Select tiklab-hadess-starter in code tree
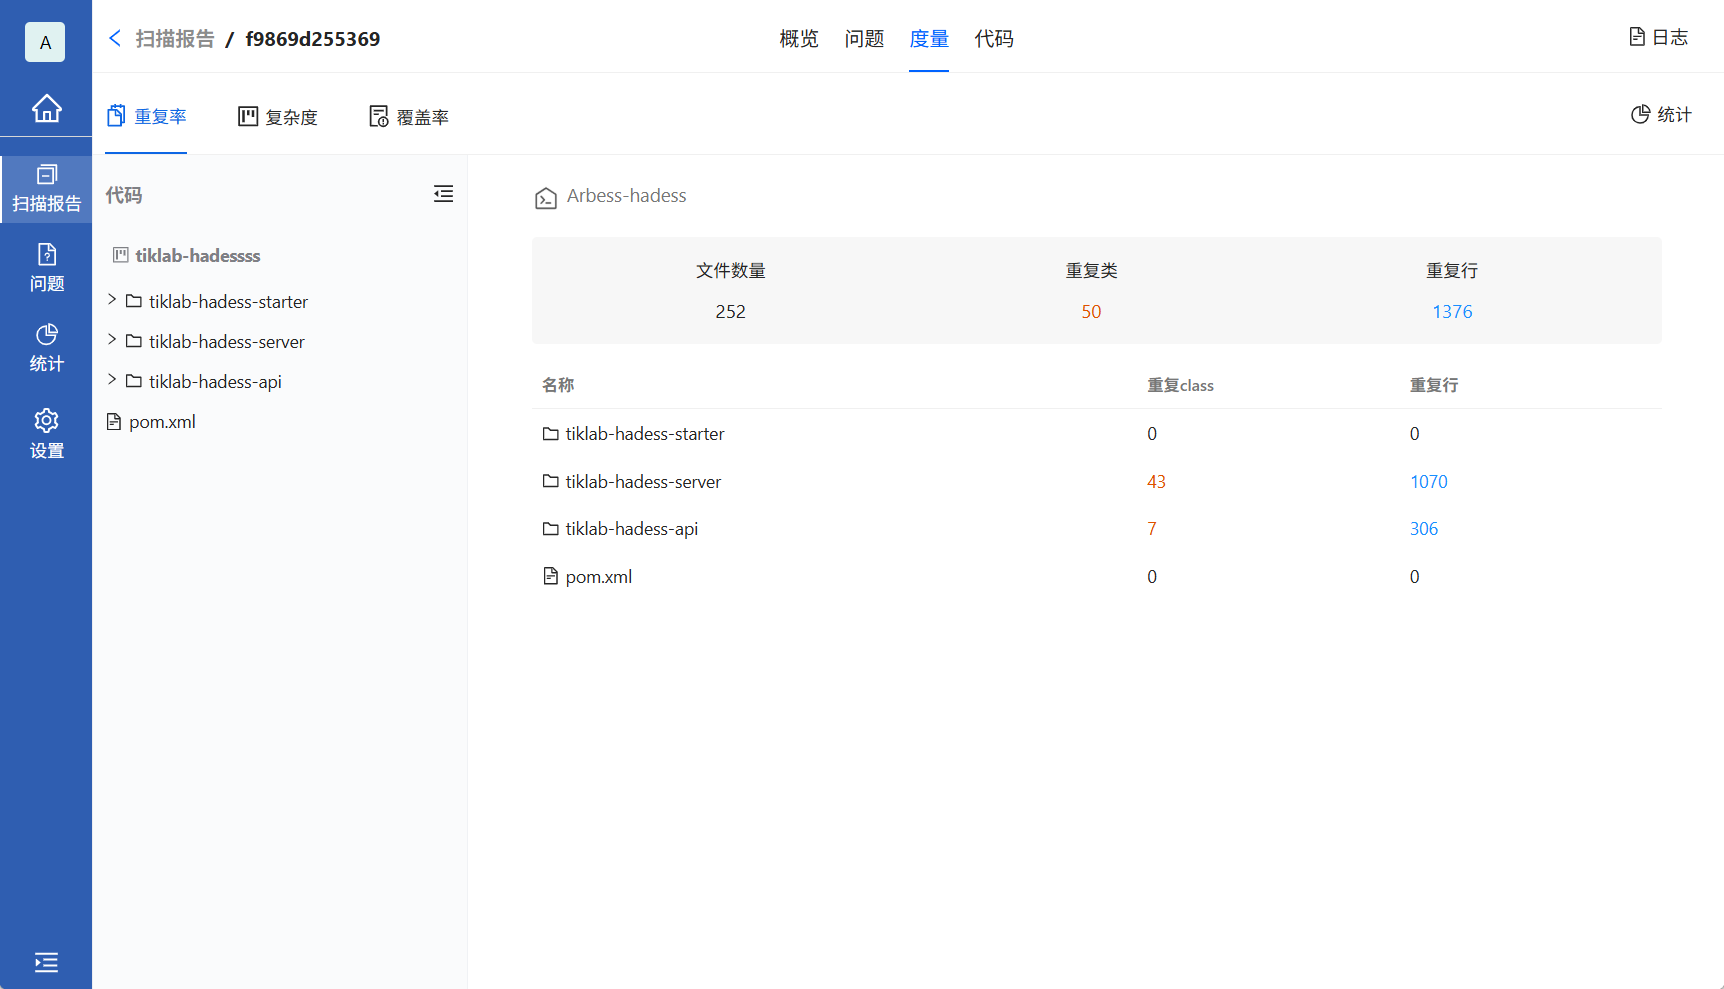 click(228, 301)
